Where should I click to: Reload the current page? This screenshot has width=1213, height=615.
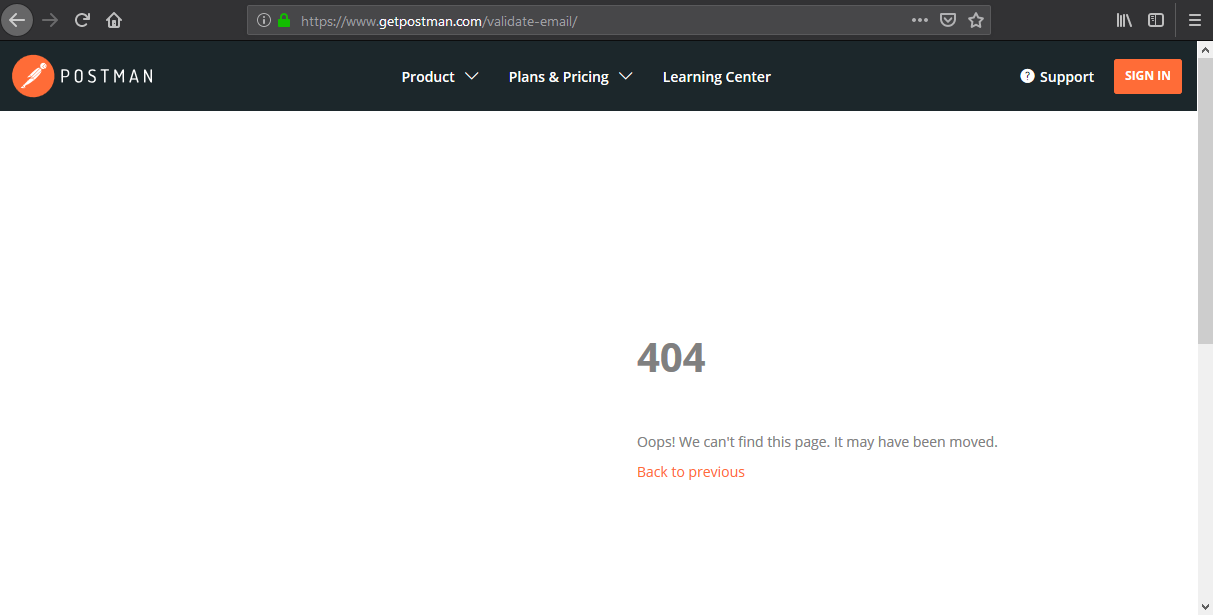[x=82, y=19]
